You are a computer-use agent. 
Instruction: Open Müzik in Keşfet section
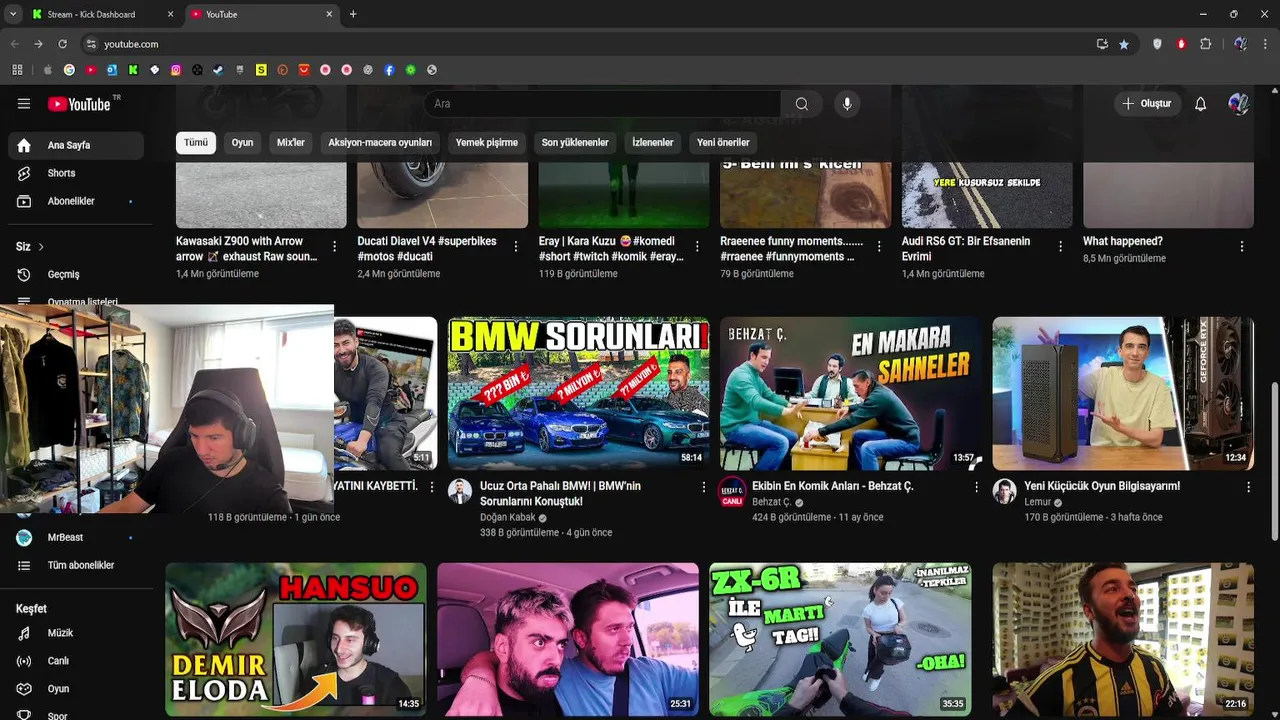76,633
